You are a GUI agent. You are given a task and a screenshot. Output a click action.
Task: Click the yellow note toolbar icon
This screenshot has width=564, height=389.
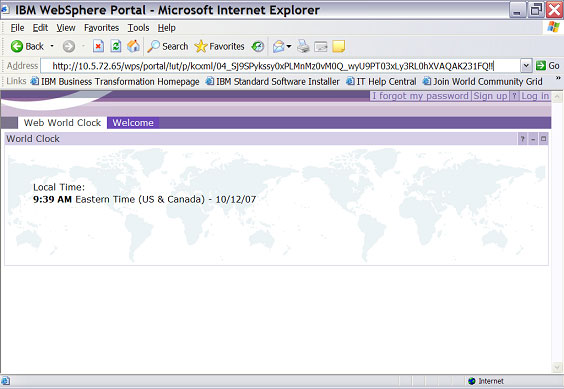pyautogui.click(x=338, y=46)
